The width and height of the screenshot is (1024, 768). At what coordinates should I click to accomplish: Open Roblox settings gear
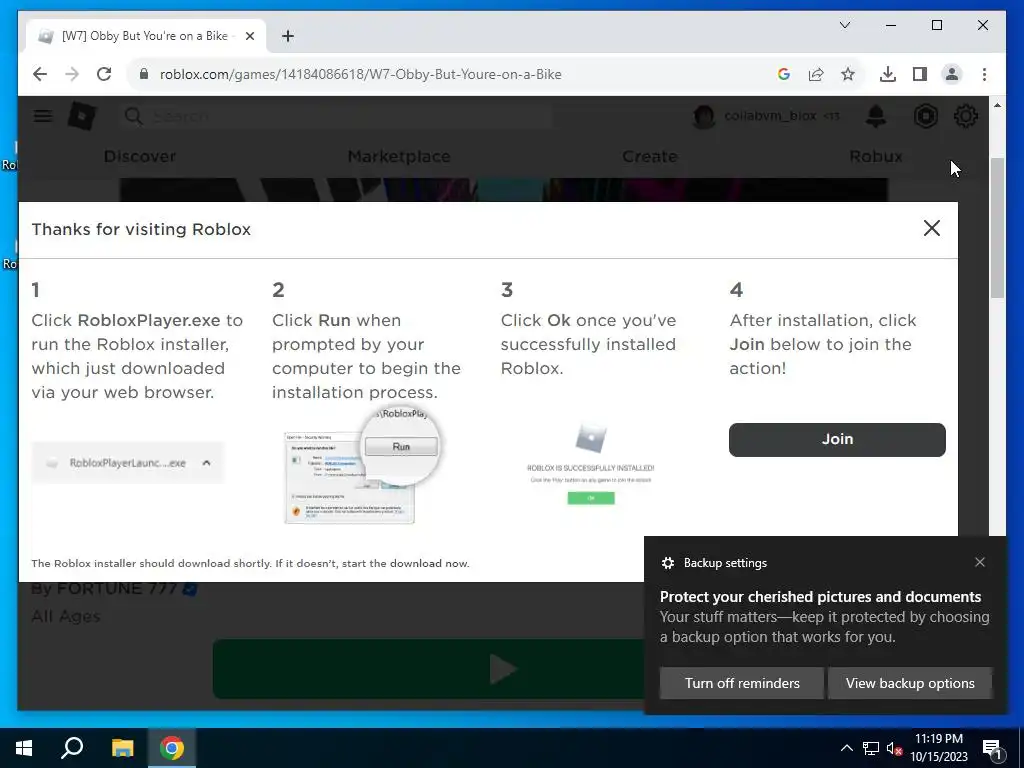pyautogui.click(x=965, y=116)
